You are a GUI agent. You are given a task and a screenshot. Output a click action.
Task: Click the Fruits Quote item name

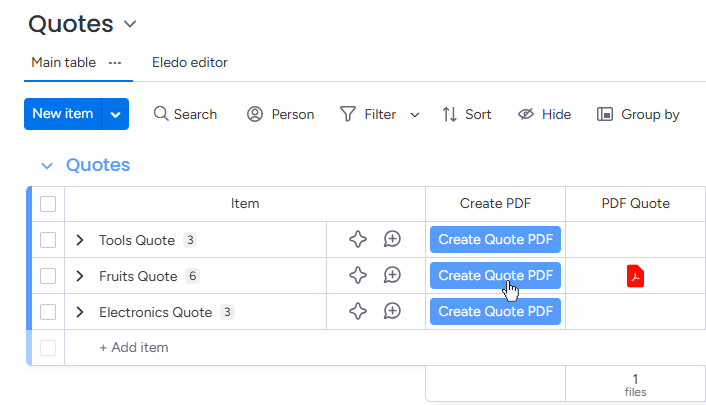[138, 276]
